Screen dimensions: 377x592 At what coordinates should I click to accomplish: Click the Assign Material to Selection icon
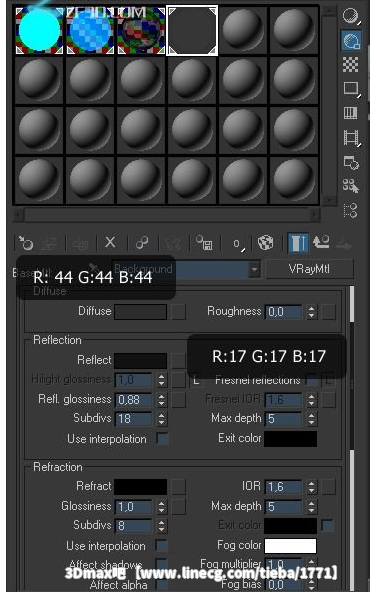click(80, 243)
